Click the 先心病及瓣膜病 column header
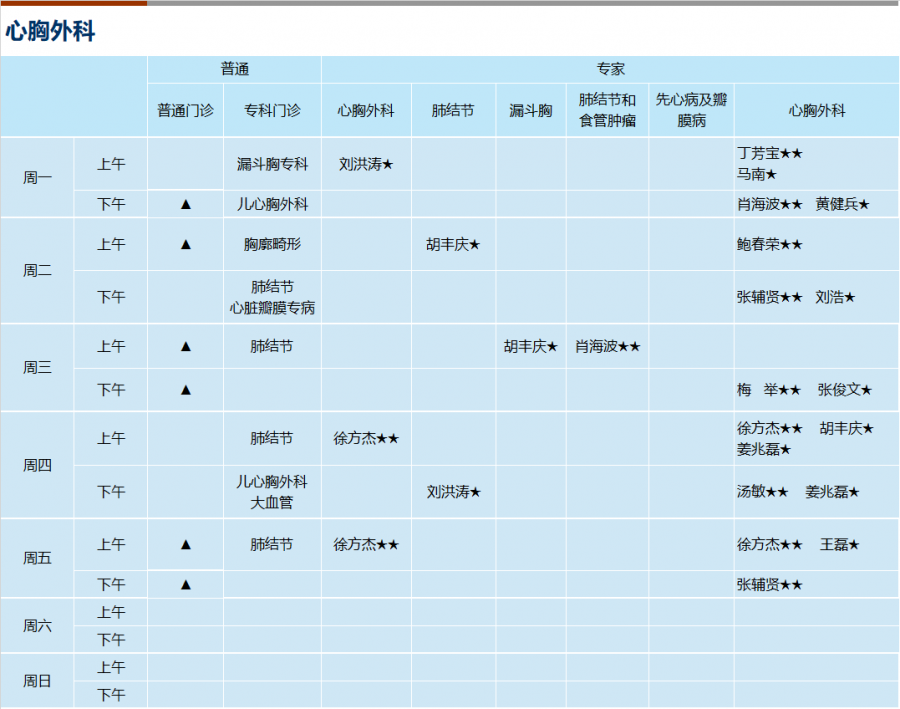 [x=691, y=110]
